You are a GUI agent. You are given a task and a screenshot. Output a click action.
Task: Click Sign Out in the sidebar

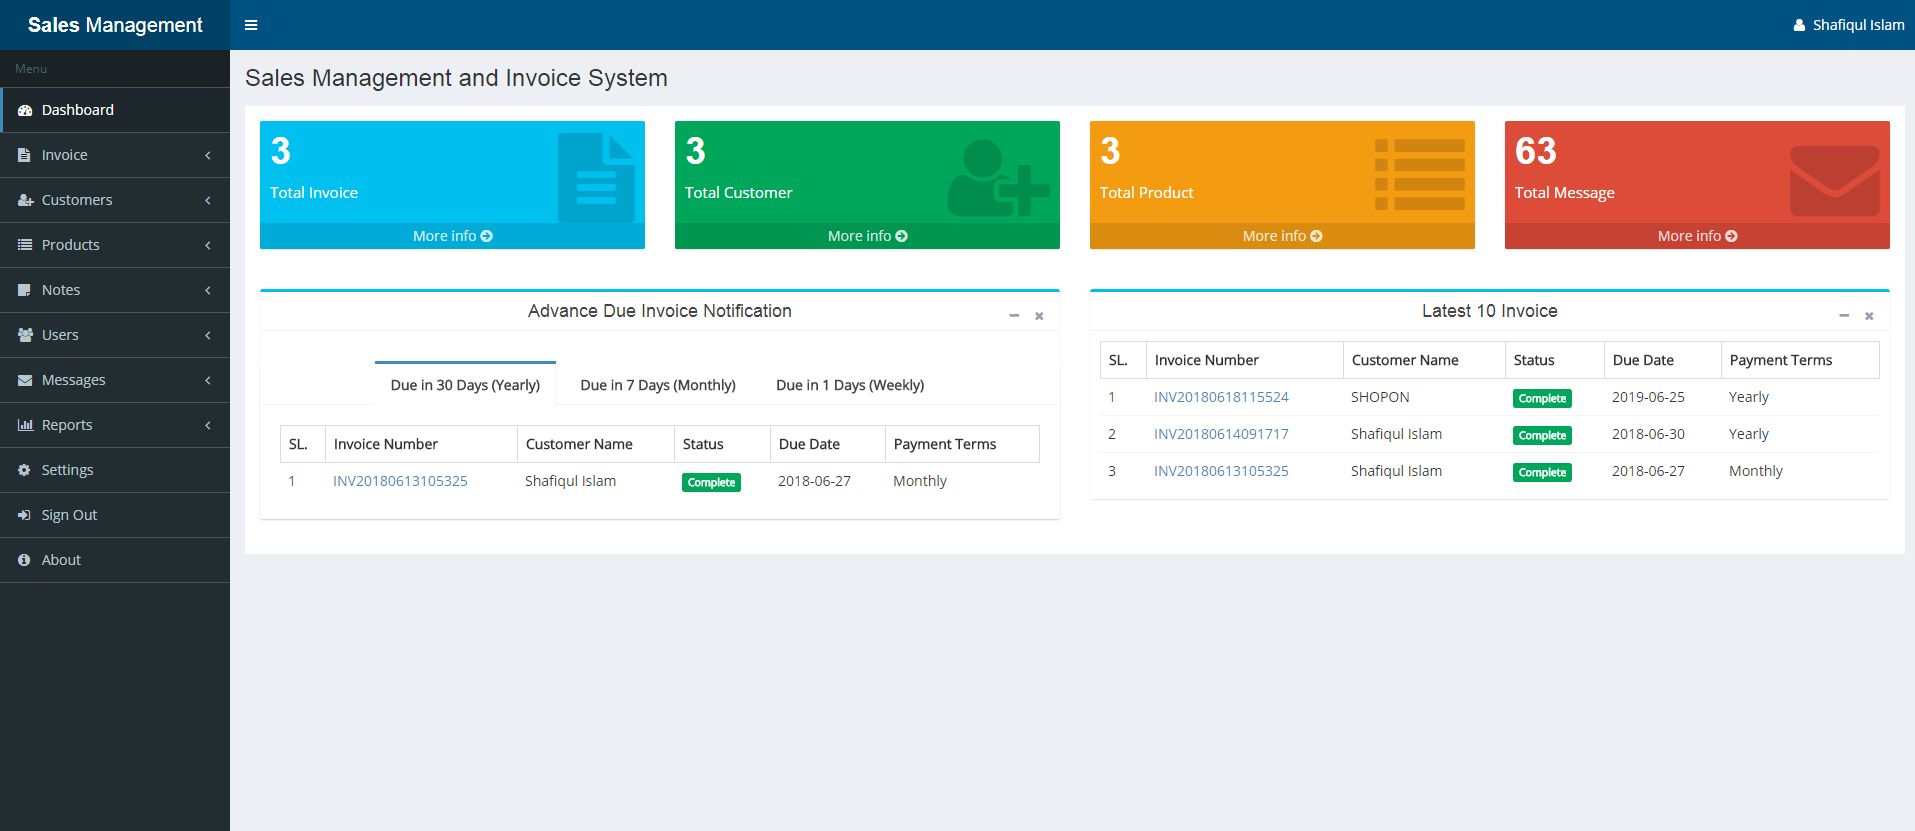[69, 515]
